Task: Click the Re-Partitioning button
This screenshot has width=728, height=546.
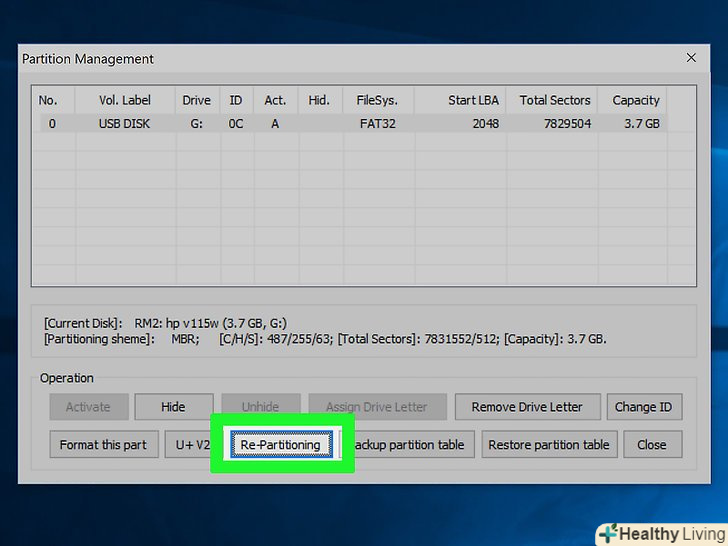Action: [x=281, y=444]
